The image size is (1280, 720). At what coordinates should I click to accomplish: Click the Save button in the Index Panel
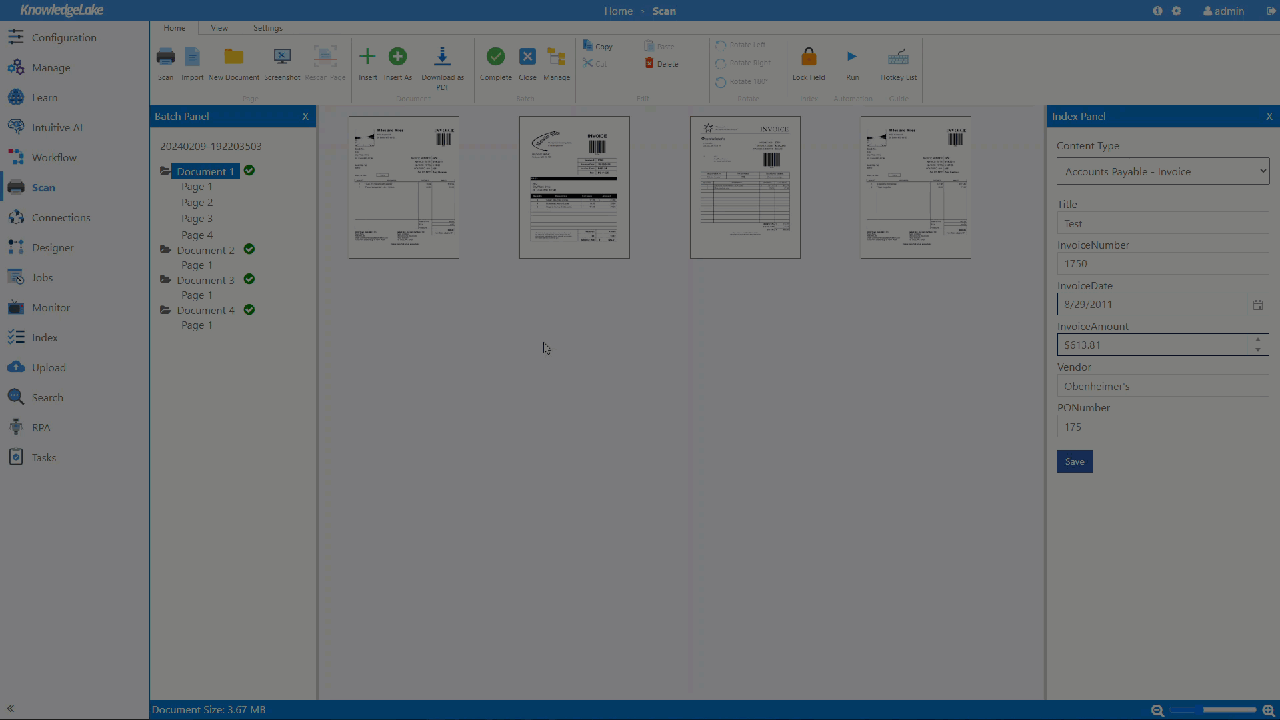click(x=1074, y=461)
